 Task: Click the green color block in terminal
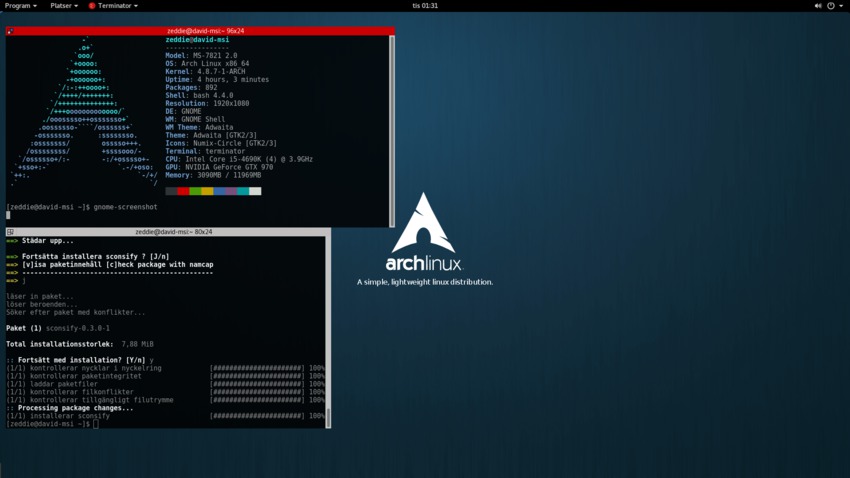pyautogui.click(x=195, y=191)
